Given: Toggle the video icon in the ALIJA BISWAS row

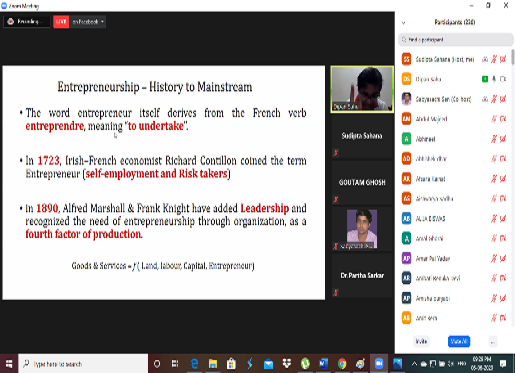Looking at the screenshot, I should click(x=503, y=218).
